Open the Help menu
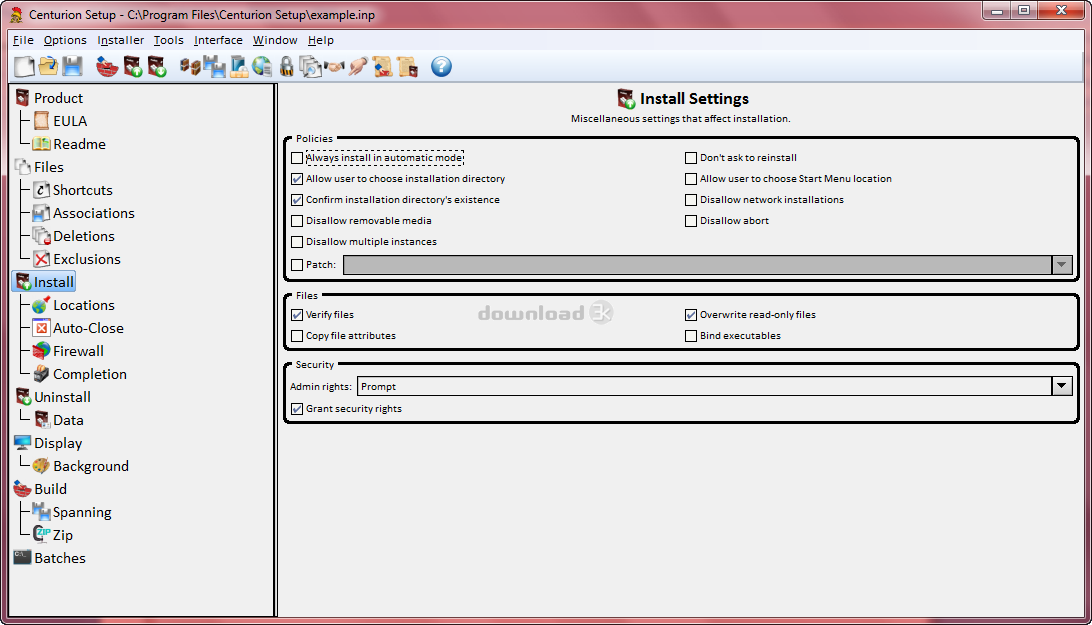Image resolution: width=1092 pixels, height=625 pixels. (320, 40)
